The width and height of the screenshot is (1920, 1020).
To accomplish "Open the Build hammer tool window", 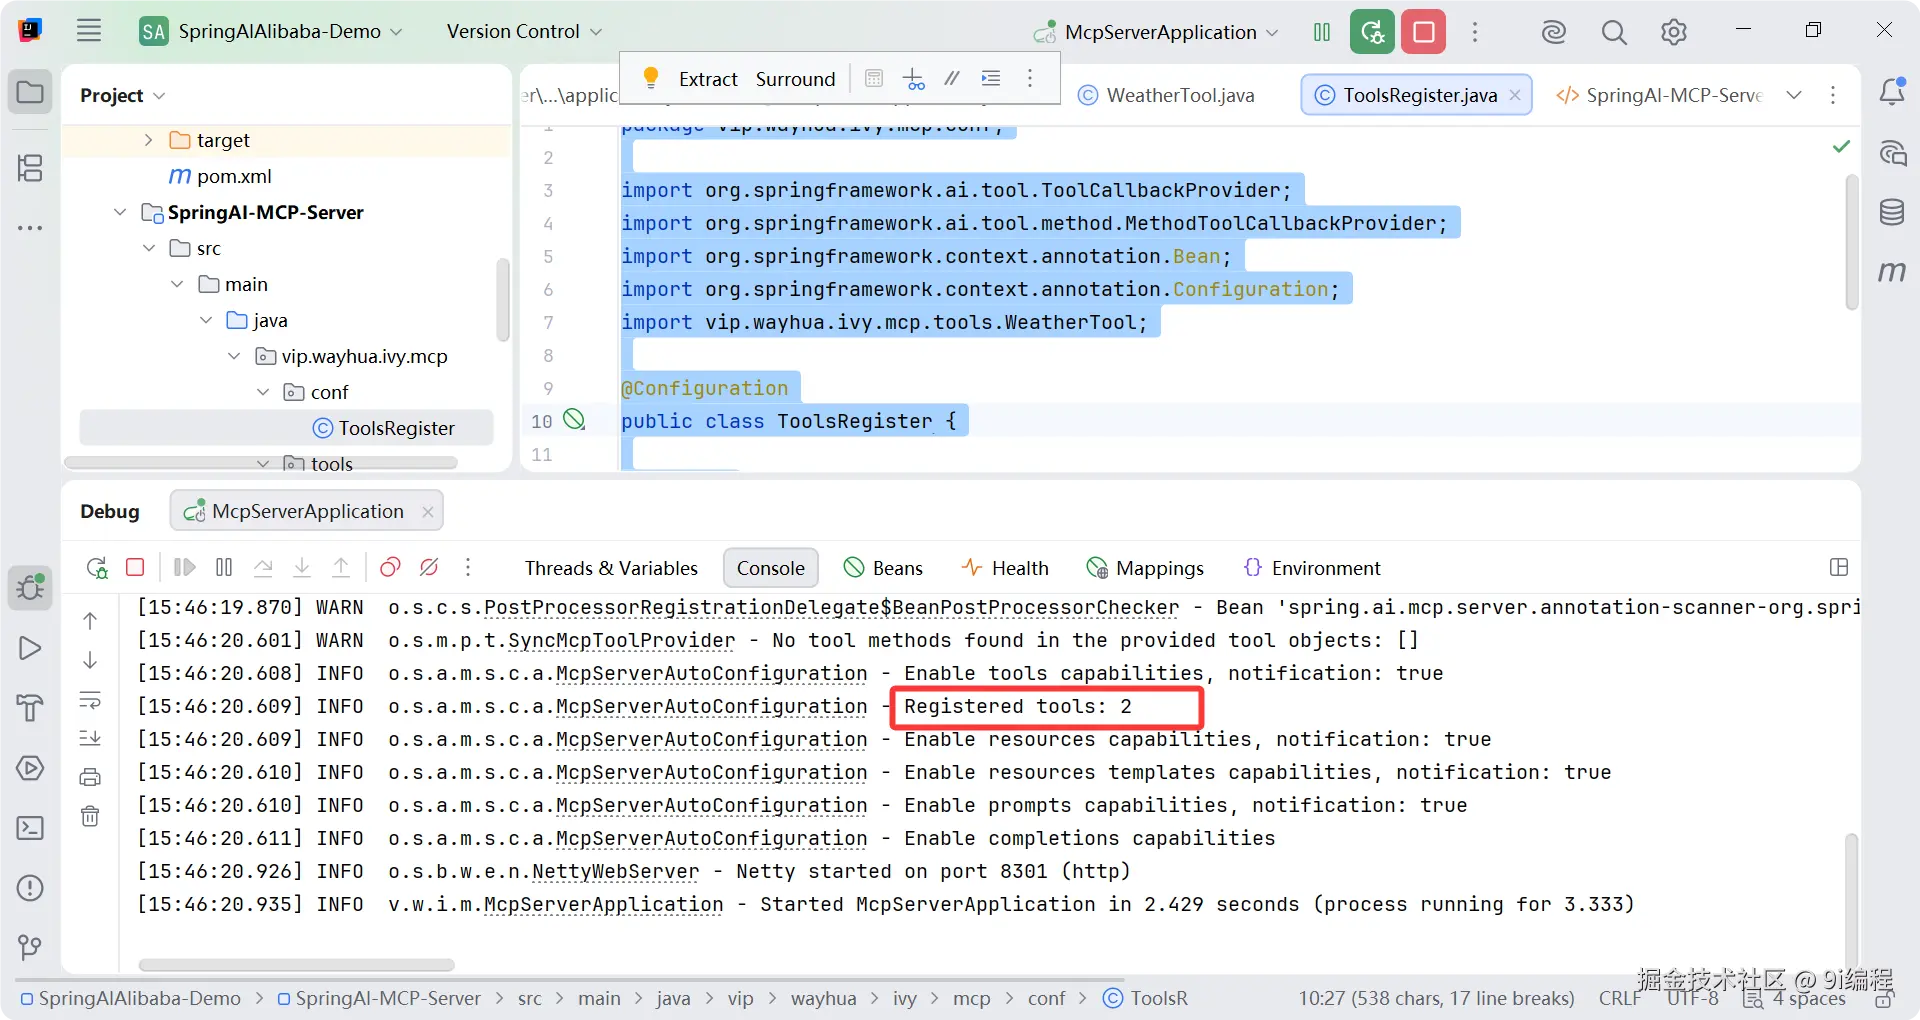I will pos(30,708).
